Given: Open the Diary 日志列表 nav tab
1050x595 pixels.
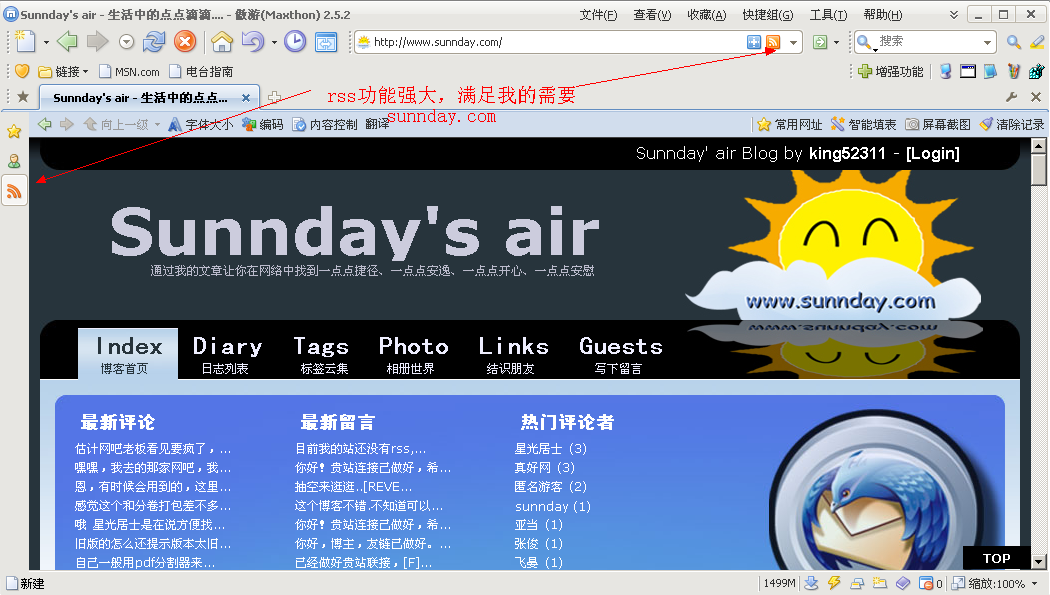Looking at the screenshot, I should 227,355.
